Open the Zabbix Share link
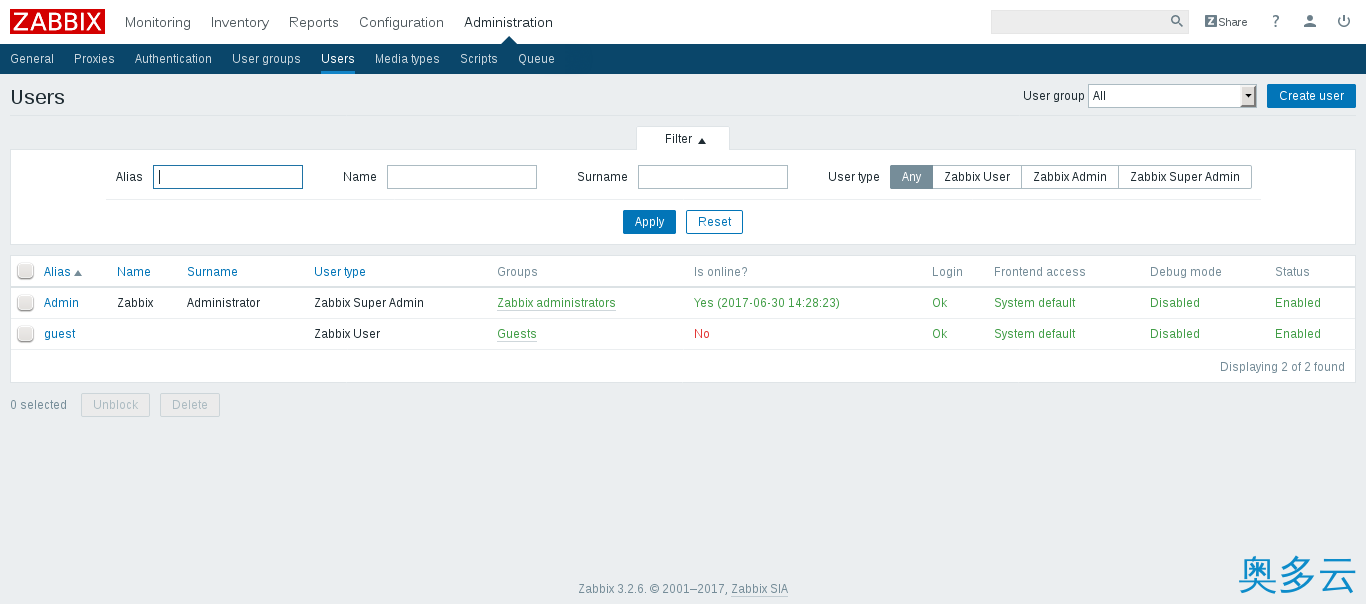 [x=1226, y=22]
